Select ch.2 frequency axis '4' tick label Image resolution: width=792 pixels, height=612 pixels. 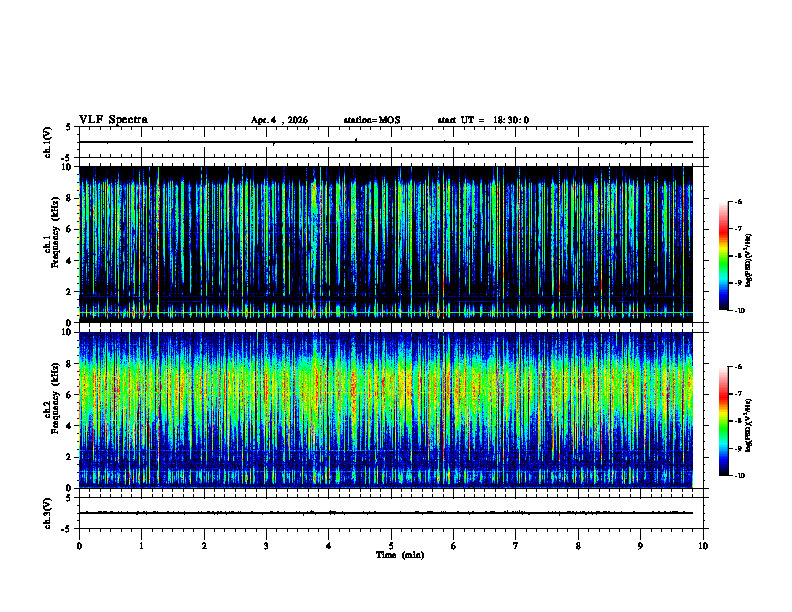[x=70, y=426]
